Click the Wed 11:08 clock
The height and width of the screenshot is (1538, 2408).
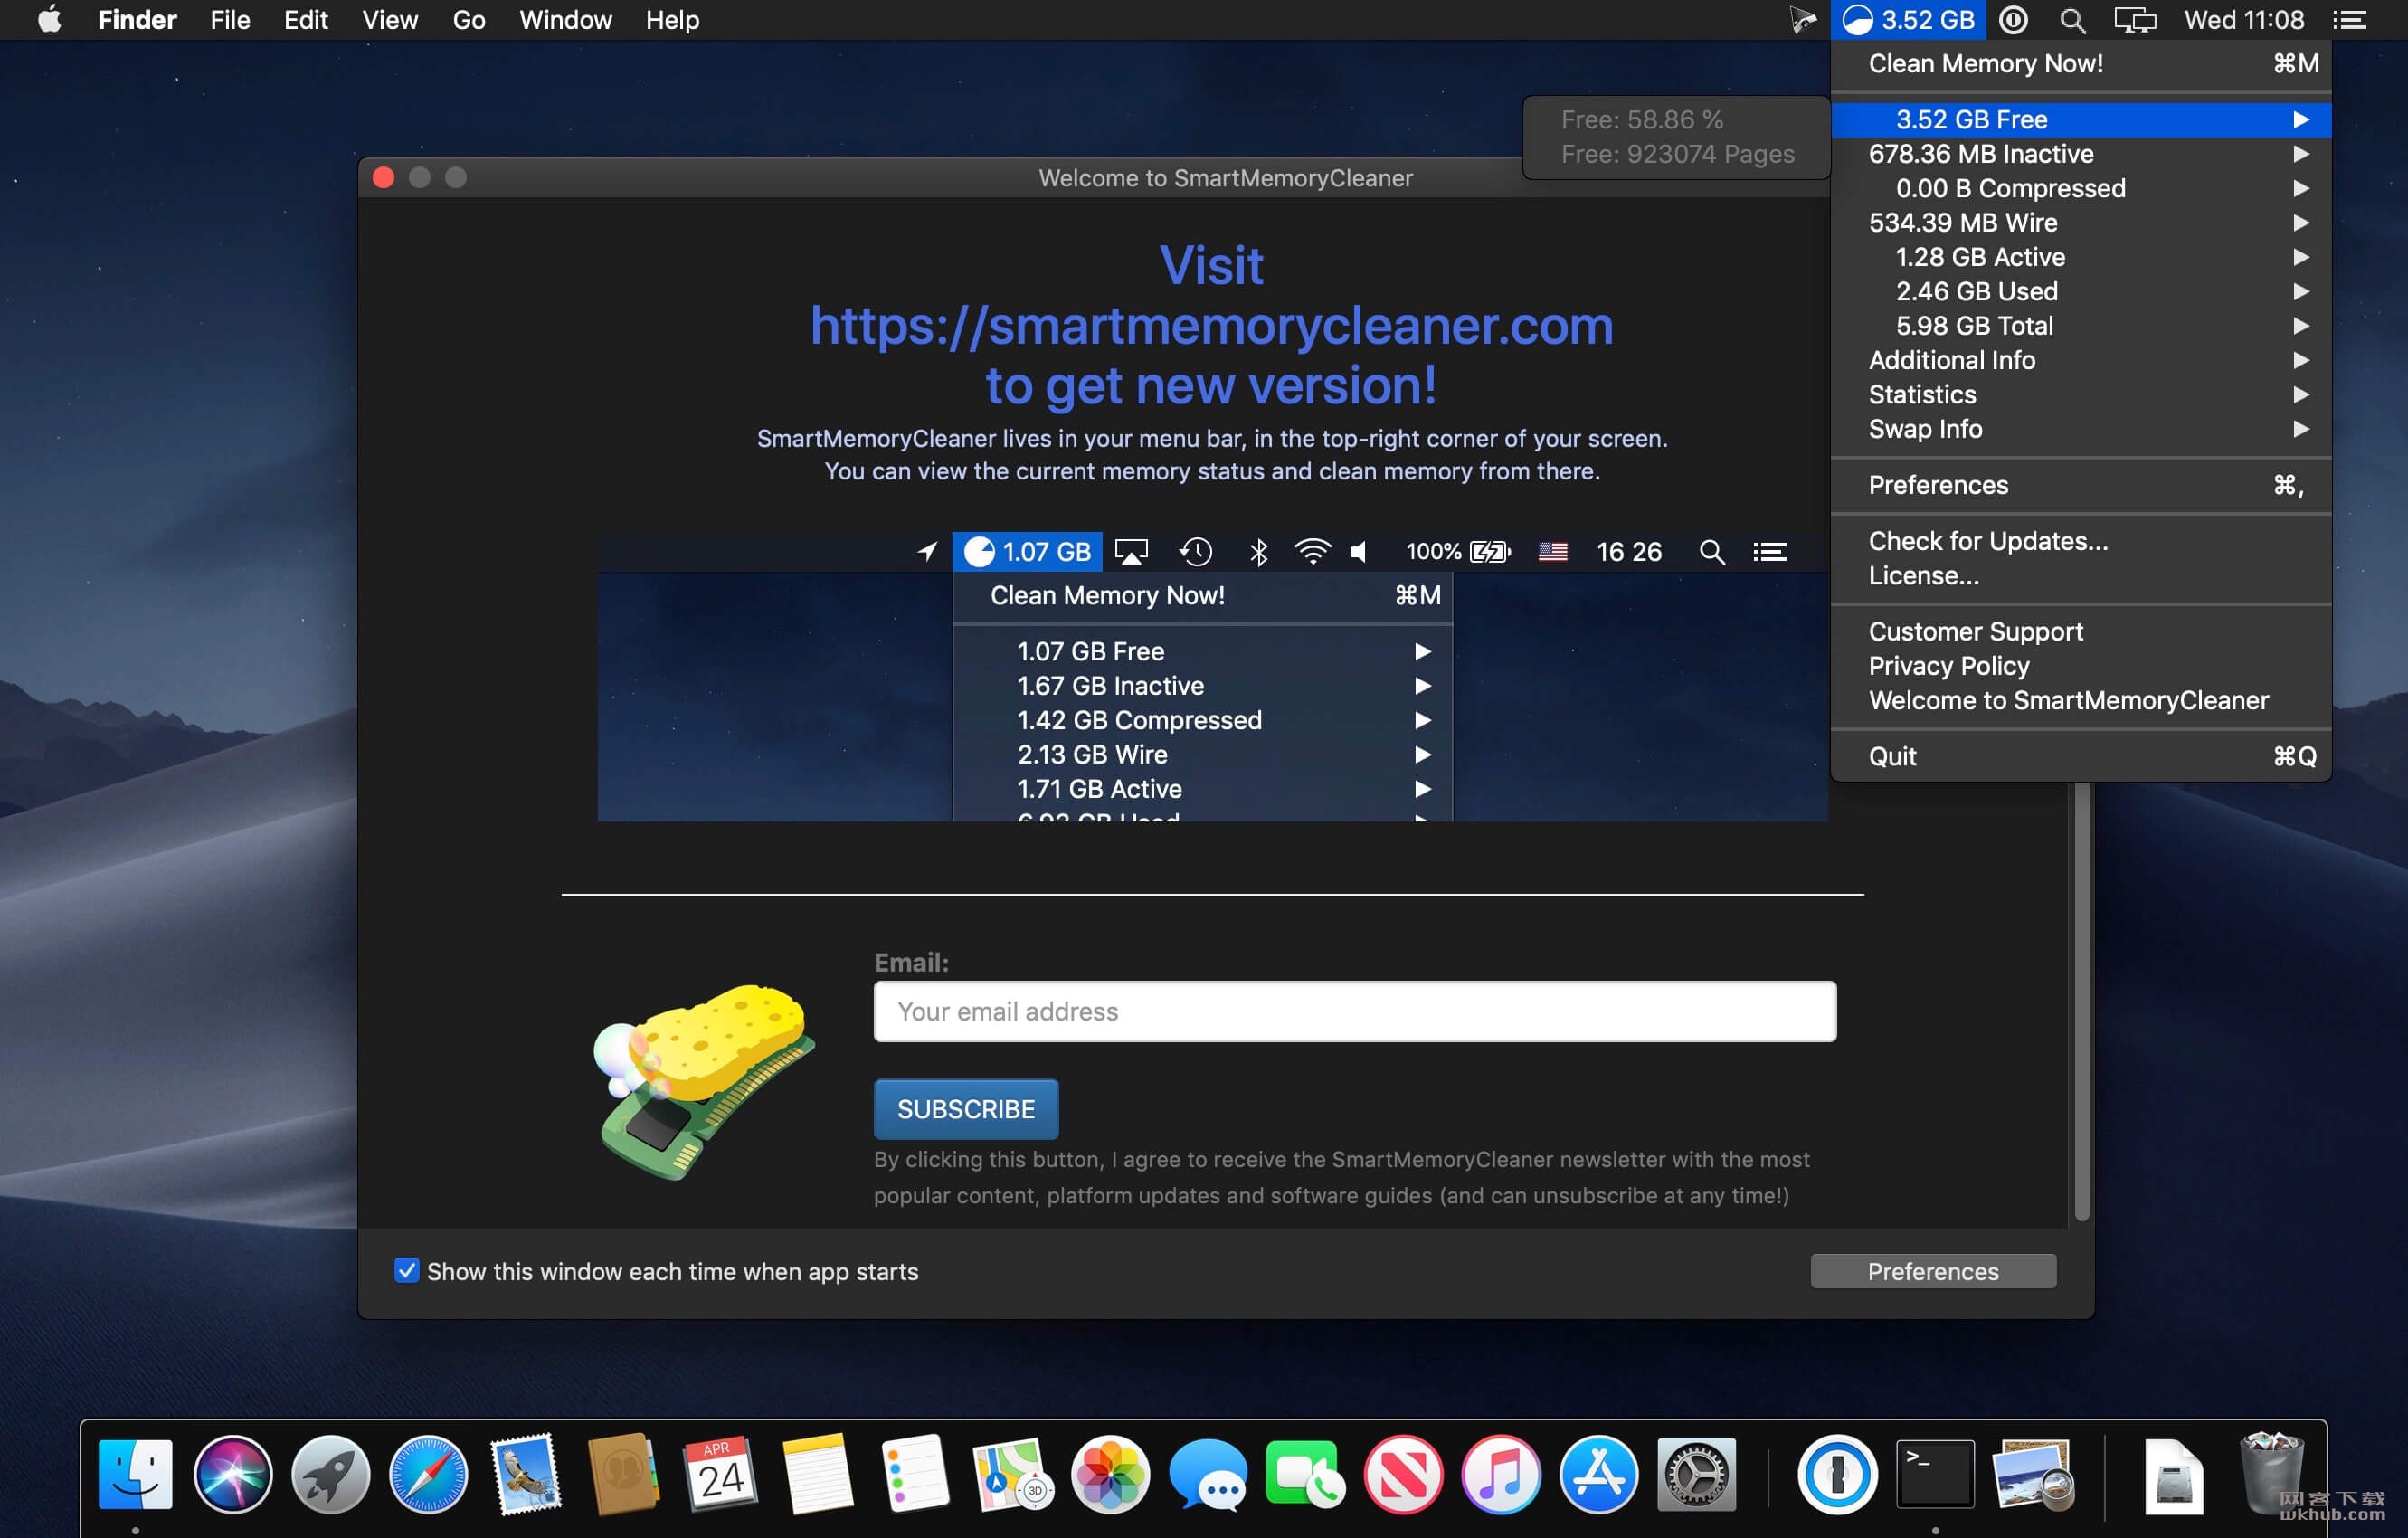pos(2243,20)
